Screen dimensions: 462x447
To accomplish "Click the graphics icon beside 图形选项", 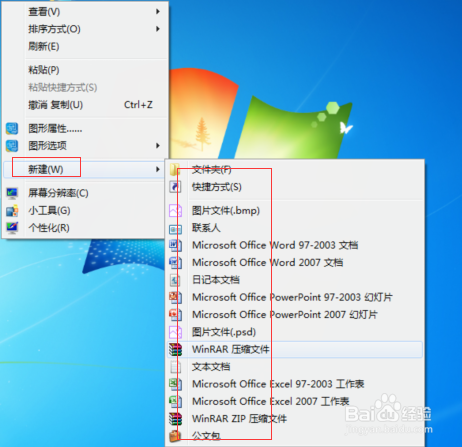I will pos(12,146).
